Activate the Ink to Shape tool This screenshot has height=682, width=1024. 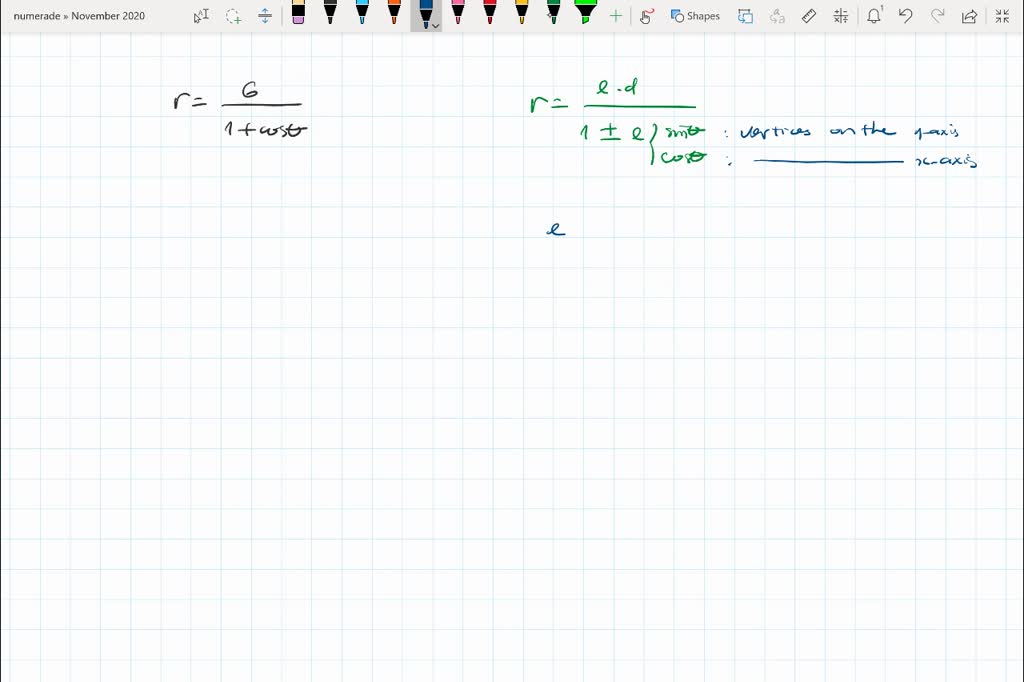coord(744,16)
